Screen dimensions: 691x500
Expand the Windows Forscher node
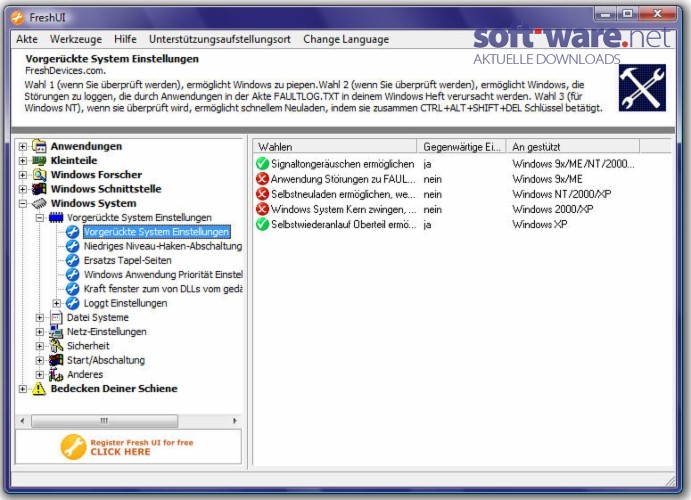23,175
